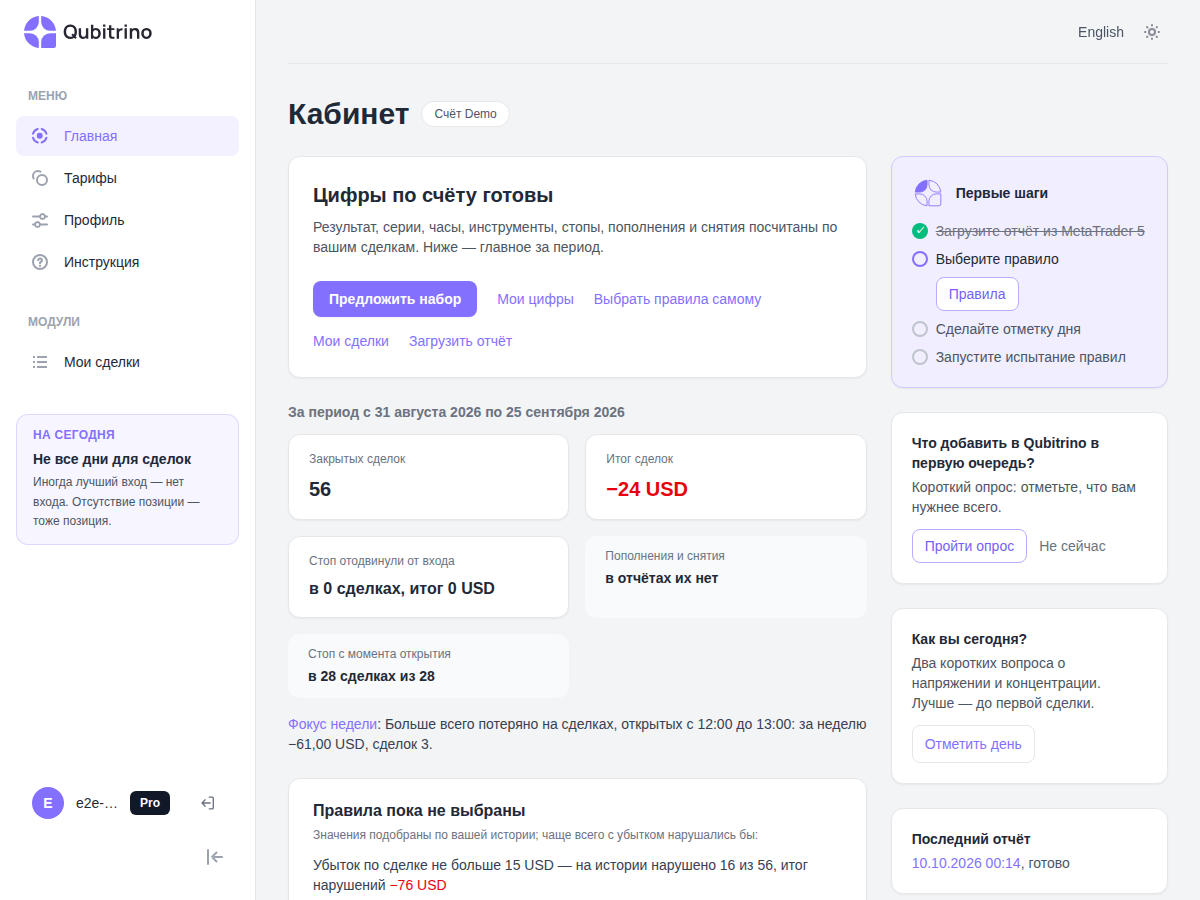Click the Отметить день button
The width and height of the screenshot is (1200, 900).
pyautogui.click(x=973, y=744)
